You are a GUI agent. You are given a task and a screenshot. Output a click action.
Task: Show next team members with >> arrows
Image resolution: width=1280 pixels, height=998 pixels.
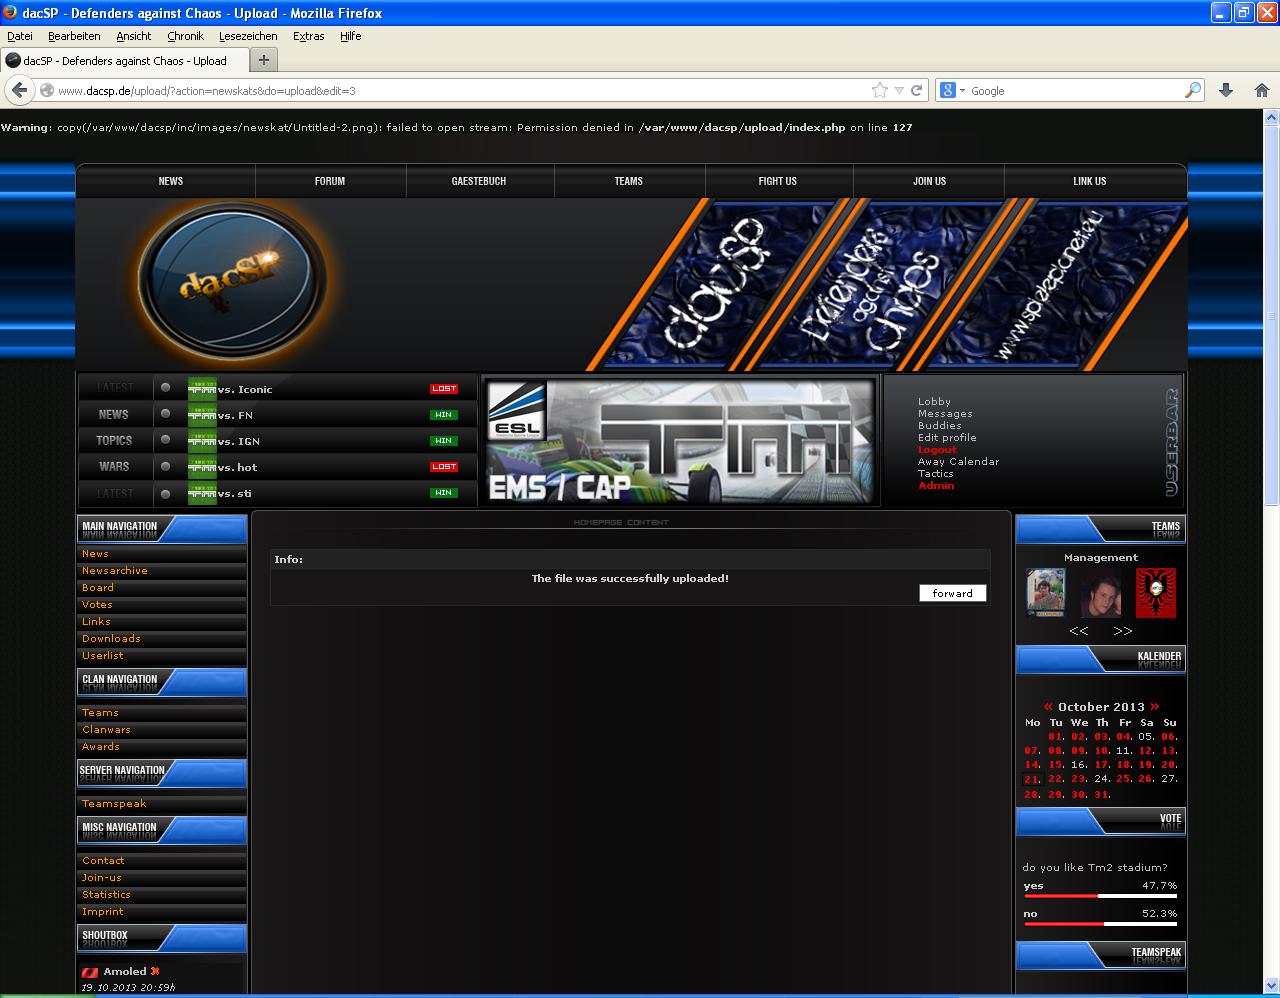[1123, 631]
